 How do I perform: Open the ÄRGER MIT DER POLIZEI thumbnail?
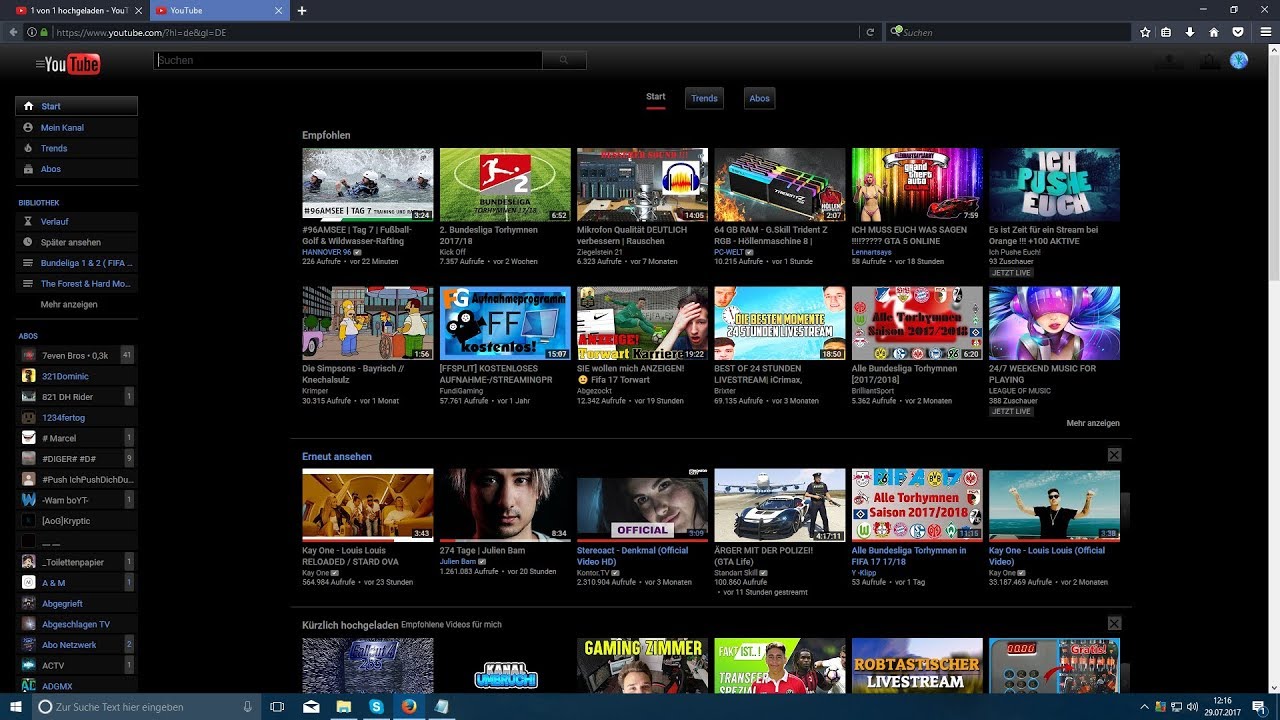tap(779, 505)
